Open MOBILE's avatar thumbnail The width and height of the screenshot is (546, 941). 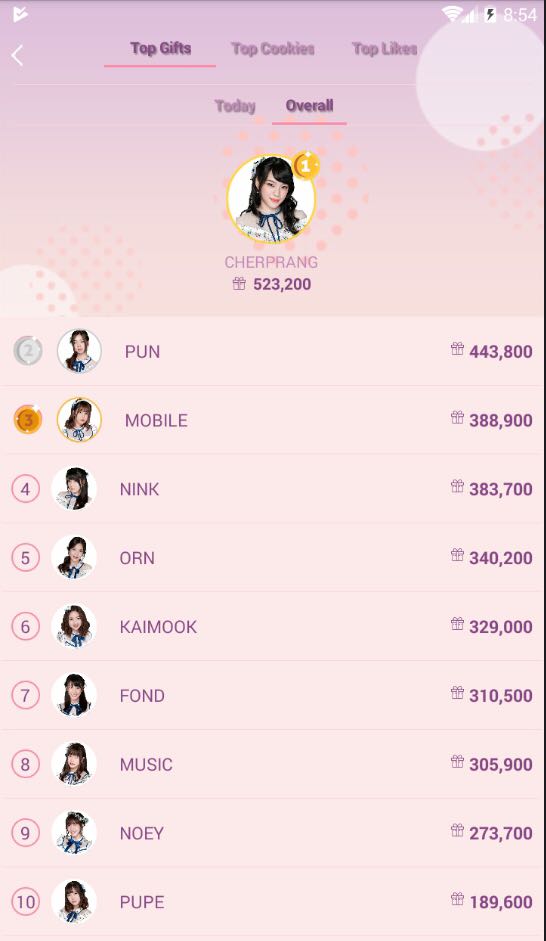79,419
